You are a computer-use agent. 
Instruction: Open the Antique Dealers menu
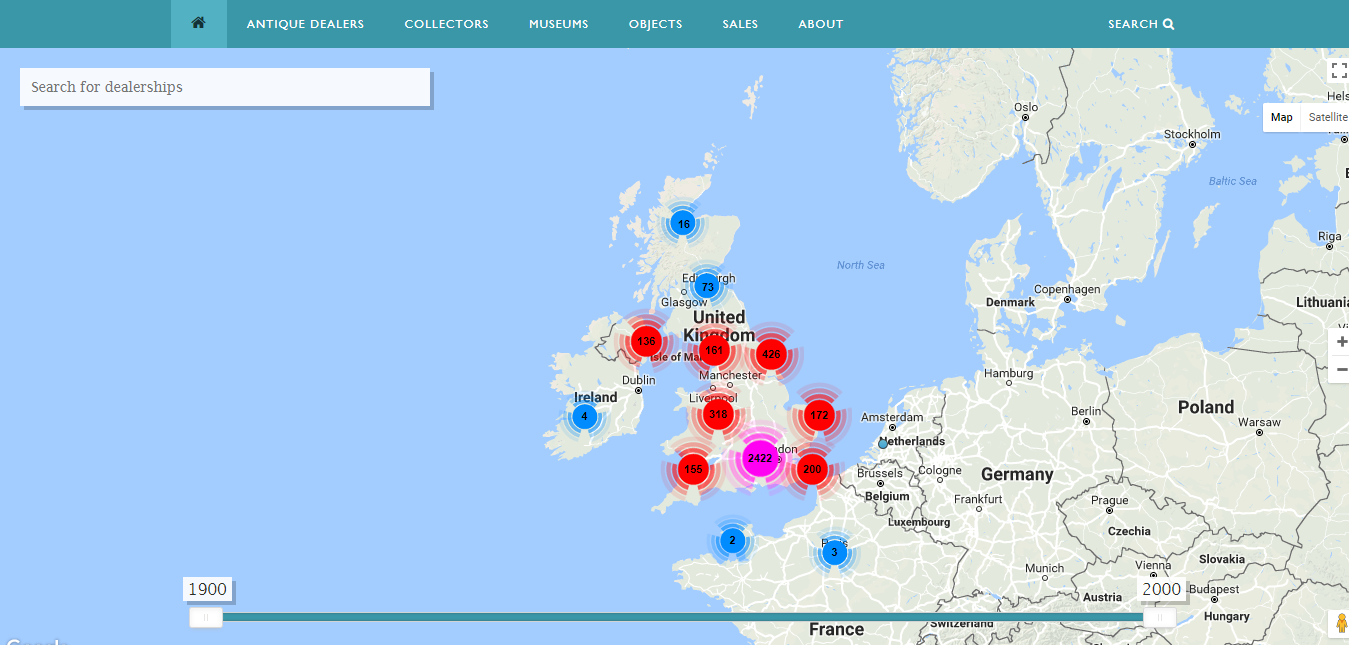(x=305, y=24)
